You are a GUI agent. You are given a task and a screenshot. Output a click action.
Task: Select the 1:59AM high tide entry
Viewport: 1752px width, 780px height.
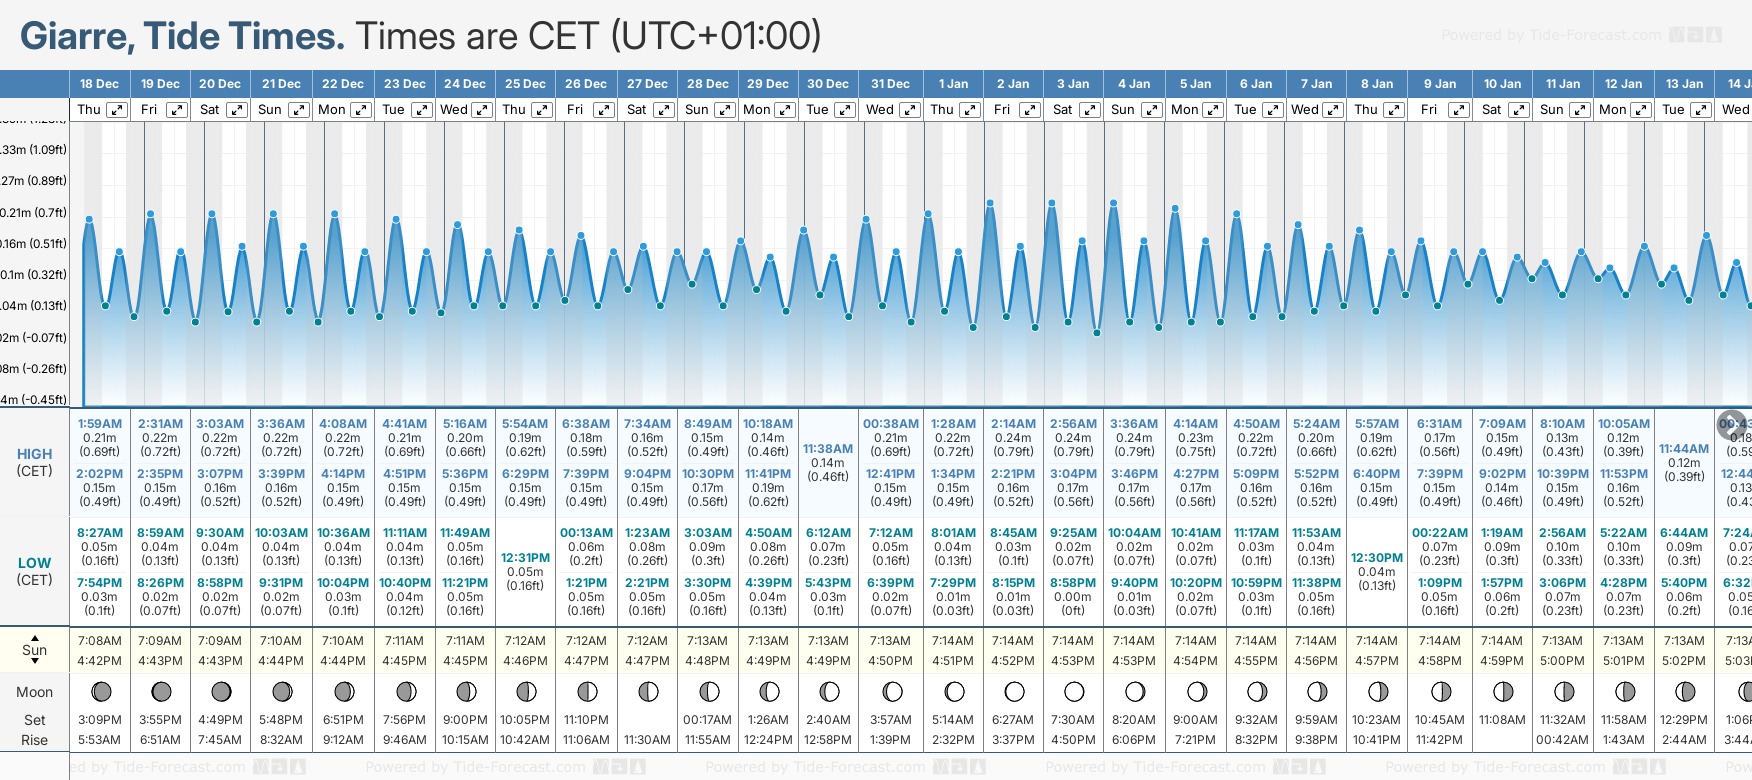100,424
